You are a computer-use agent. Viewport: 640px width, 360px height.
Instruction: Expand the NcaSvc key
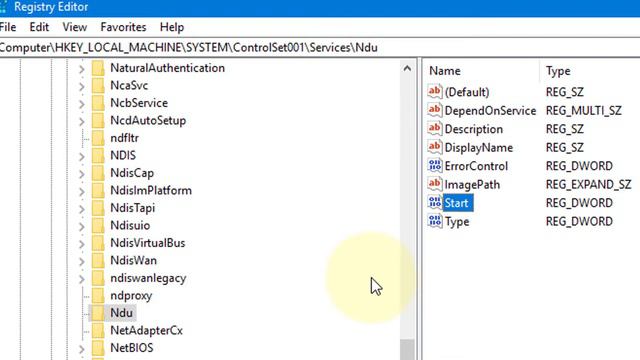(x=82, y=87)
